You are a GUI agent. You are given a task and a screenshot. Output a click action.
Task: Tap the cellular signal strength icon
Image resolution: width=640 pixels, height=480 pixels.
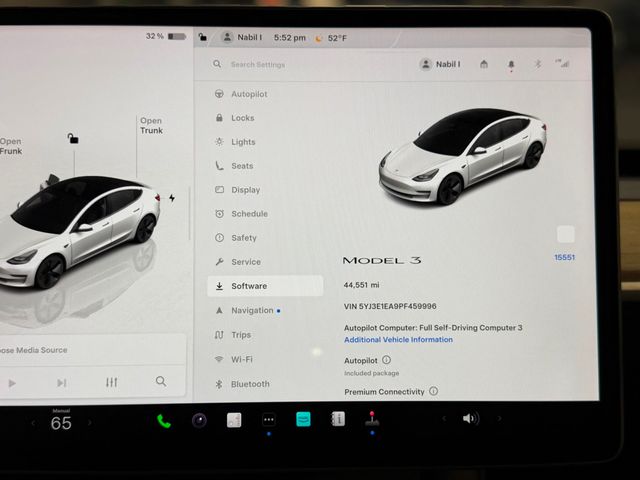tap(562, 63)
